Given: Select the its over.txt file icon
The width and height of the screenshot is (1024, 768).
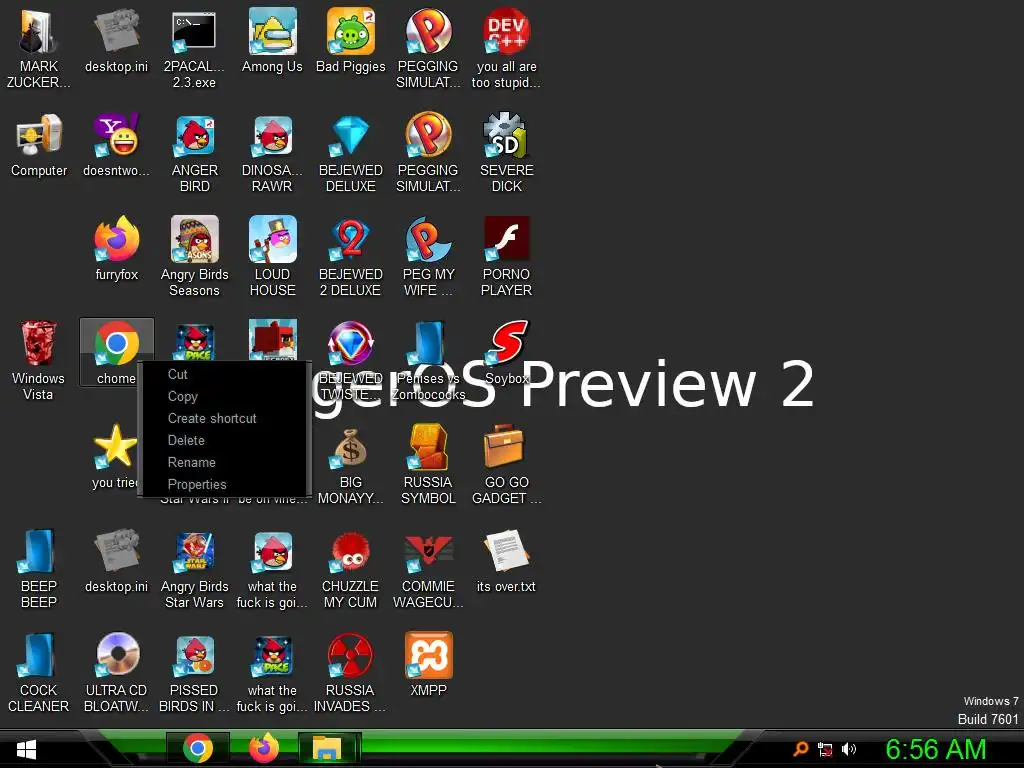Looking at the screenshot, I should (x=506, y=562).
